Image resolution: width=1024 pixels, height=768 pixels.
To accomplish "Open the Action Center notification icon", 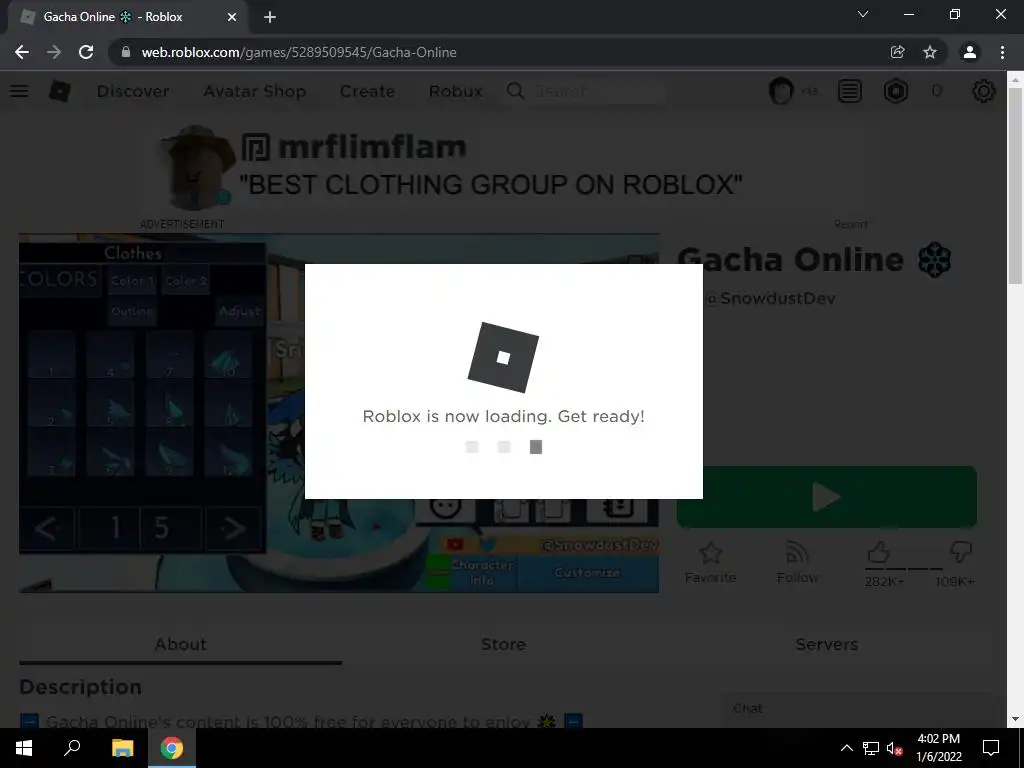I will coord(991,748).
